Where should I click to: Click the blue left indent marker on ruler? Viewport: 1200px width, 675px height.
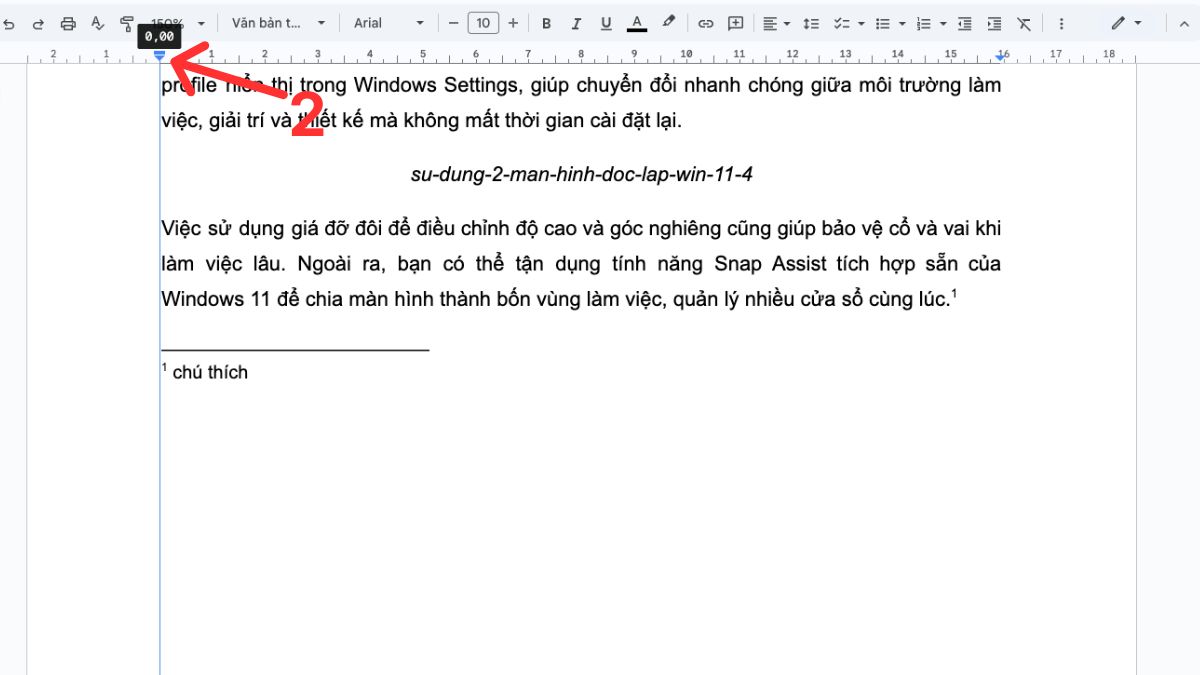coord(160,57)
